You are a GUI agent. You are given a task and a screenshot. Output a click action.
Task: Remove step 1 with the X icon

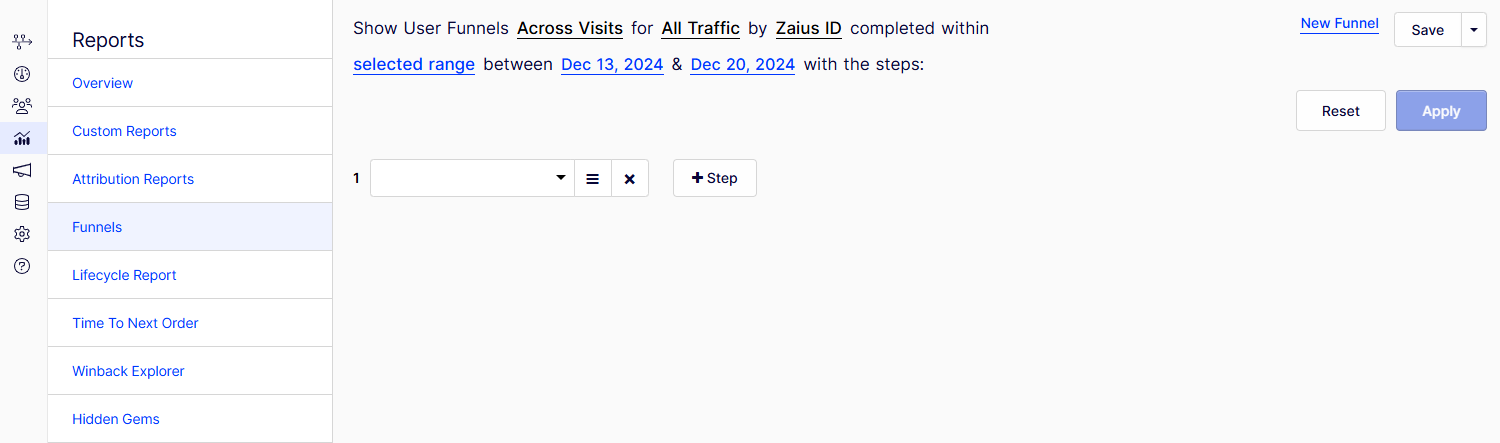pos(629,178)
